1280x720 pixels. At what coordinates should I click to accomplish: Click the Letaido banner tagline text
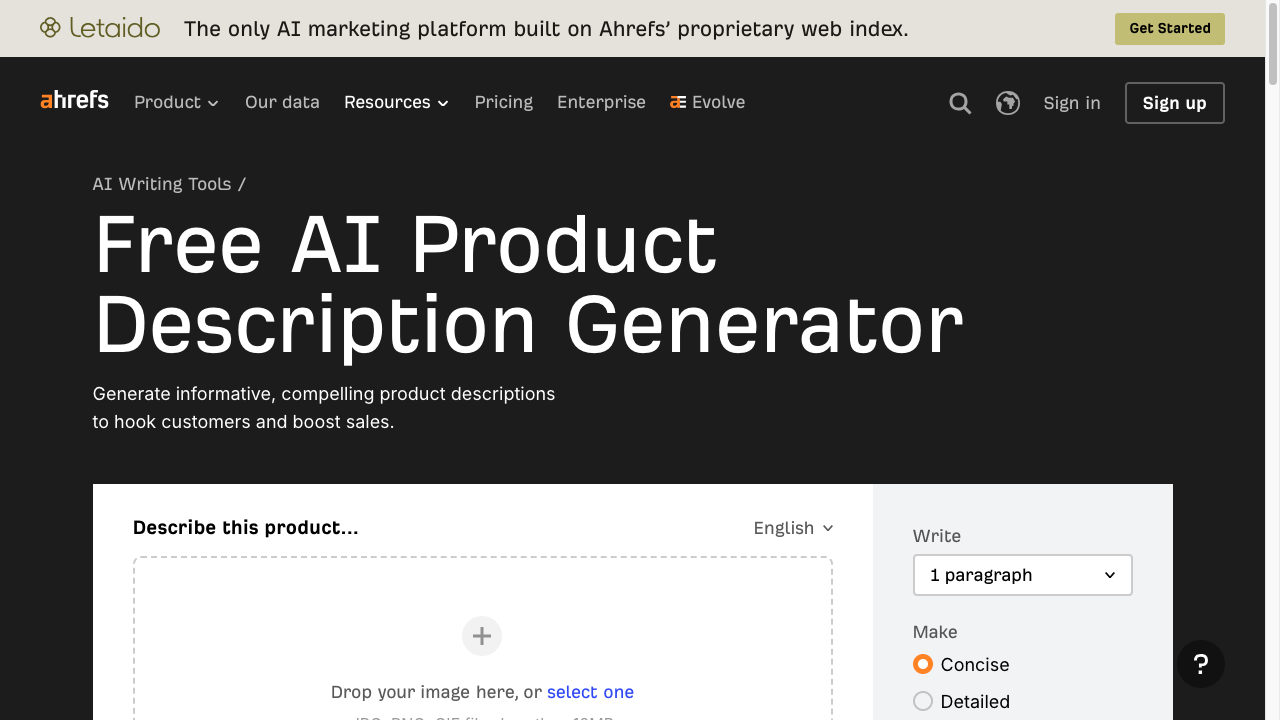coord(546,28)
